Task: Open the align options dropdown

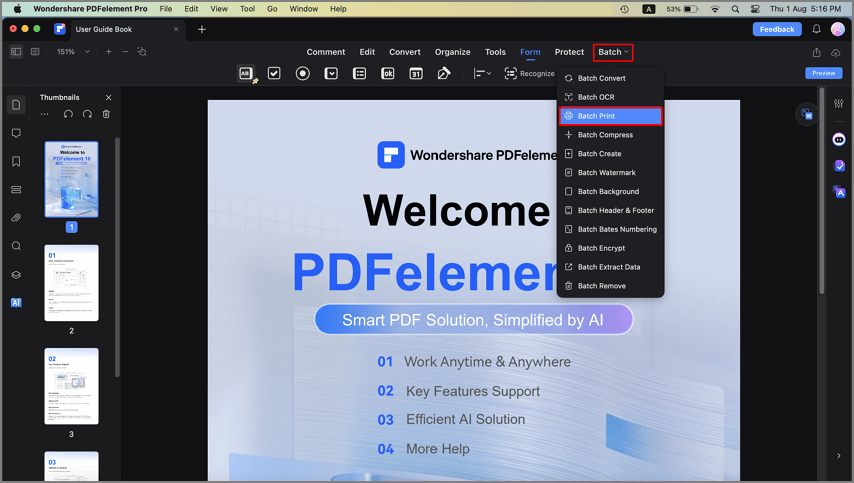Action: pyautogui.click(x=482, y=73)
